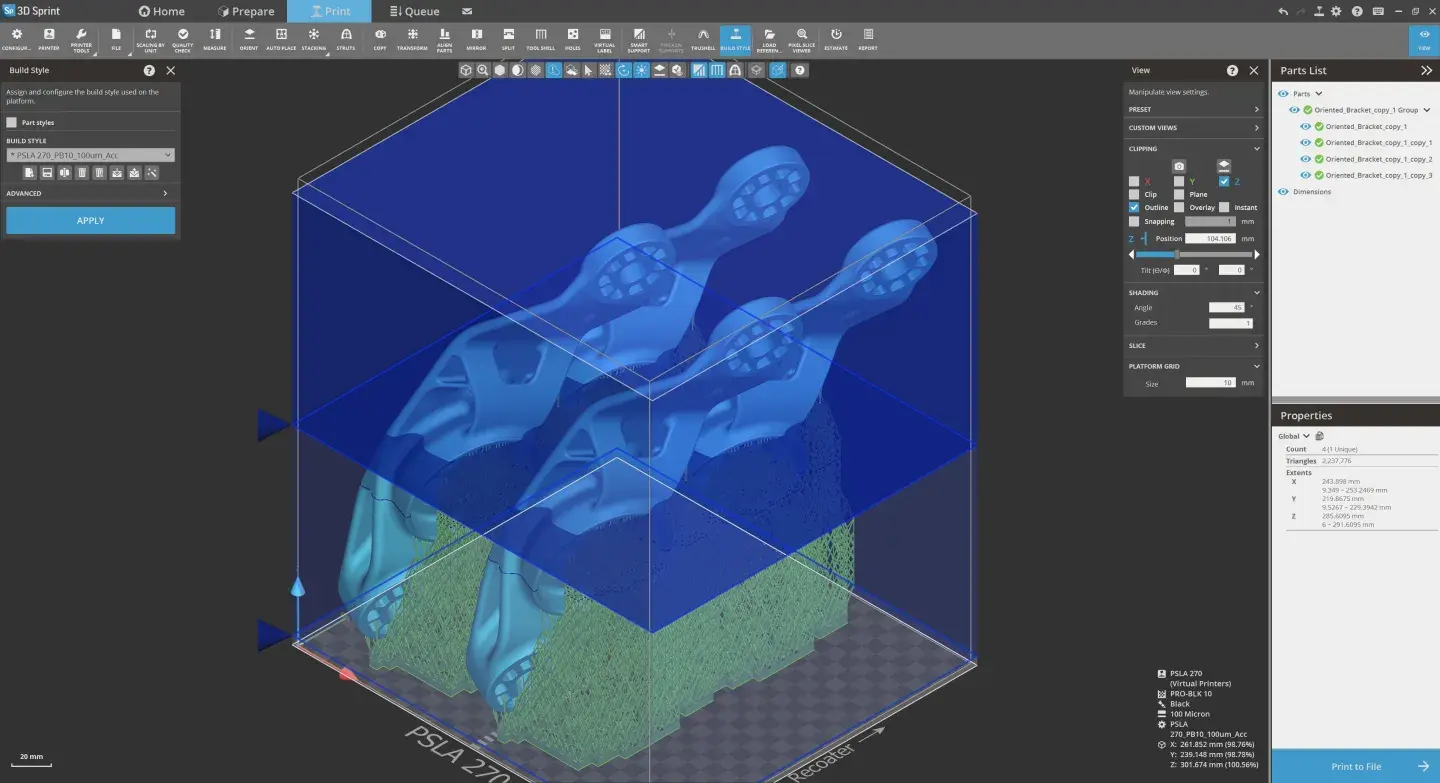The image size is (1440, 783).
Task: Hide Oriented_Bracket_copy_1_copy_2 with eye icon
Action: pyautogui.click(x=1305, y=159)
